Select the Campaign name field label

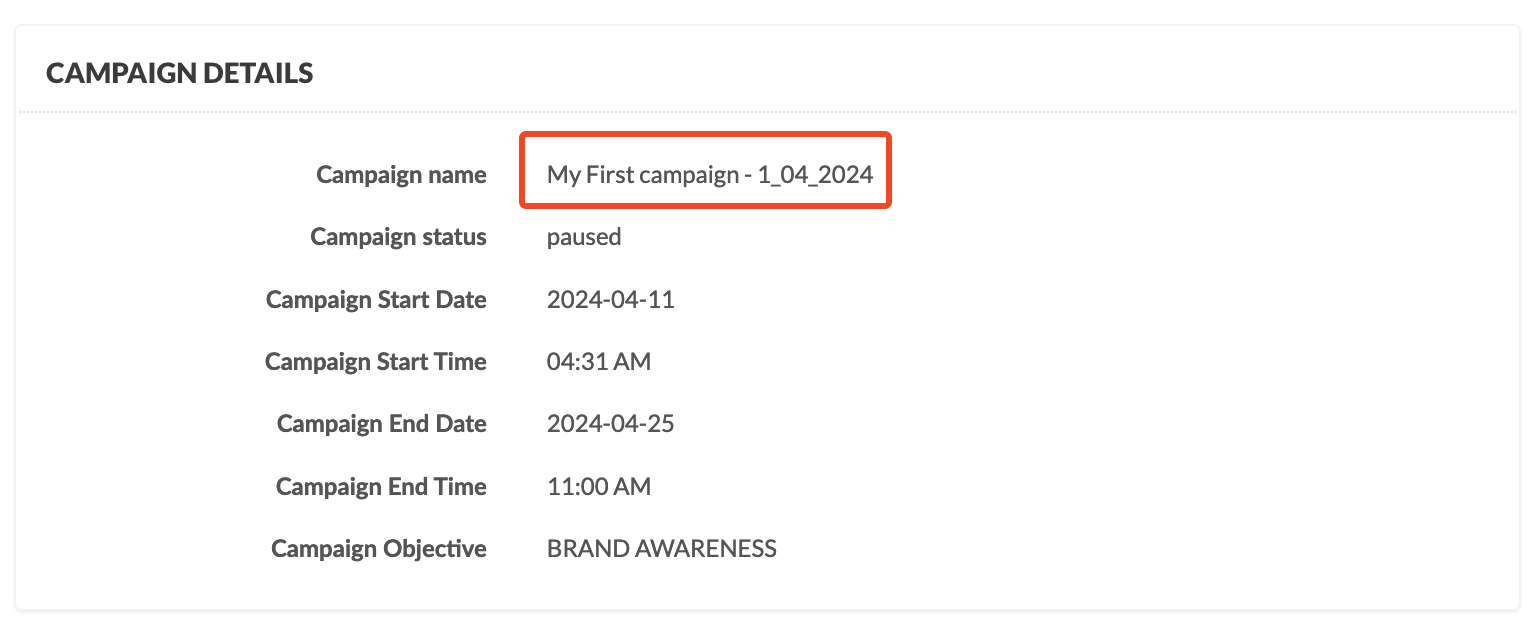click(401, 175)
